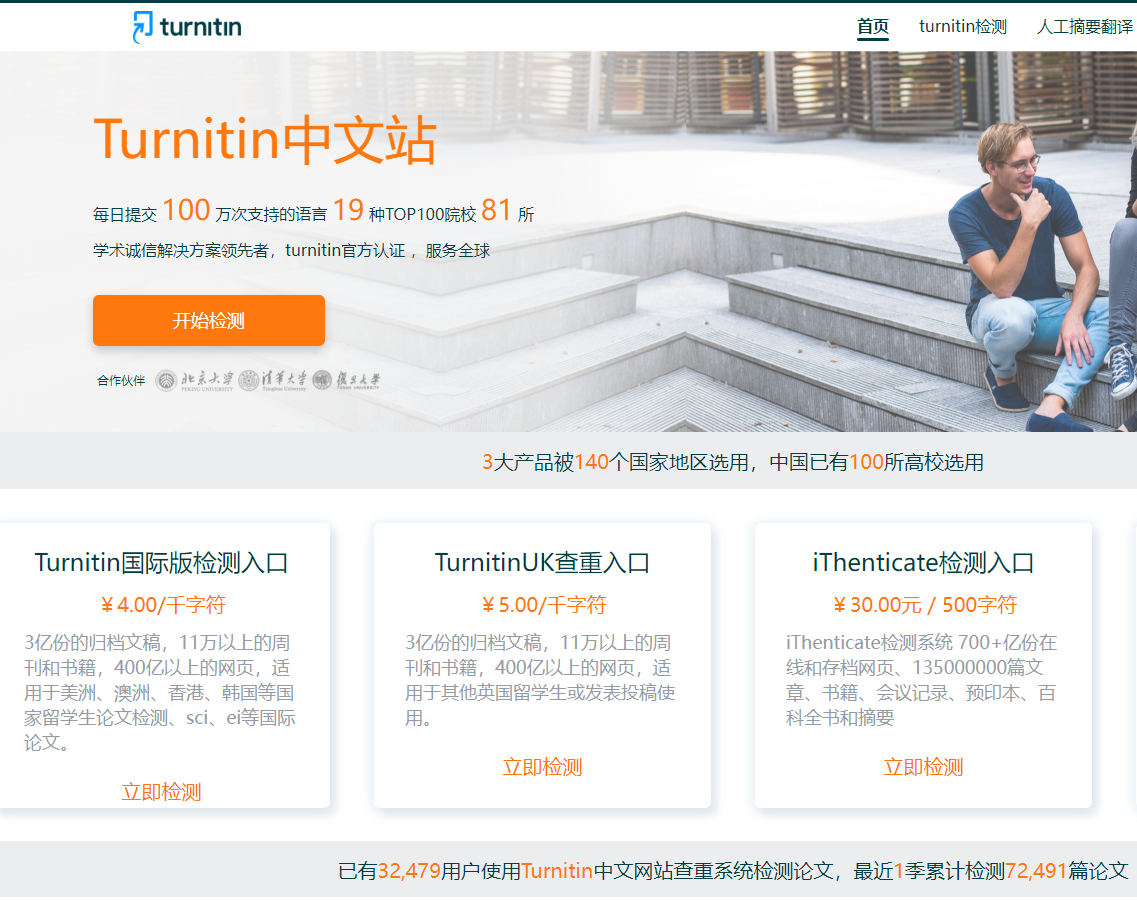This screenshot has height=901, width=1137.
Task: Click the ¥5.00/千字符 price text
Action: click(x=544, y=605)
